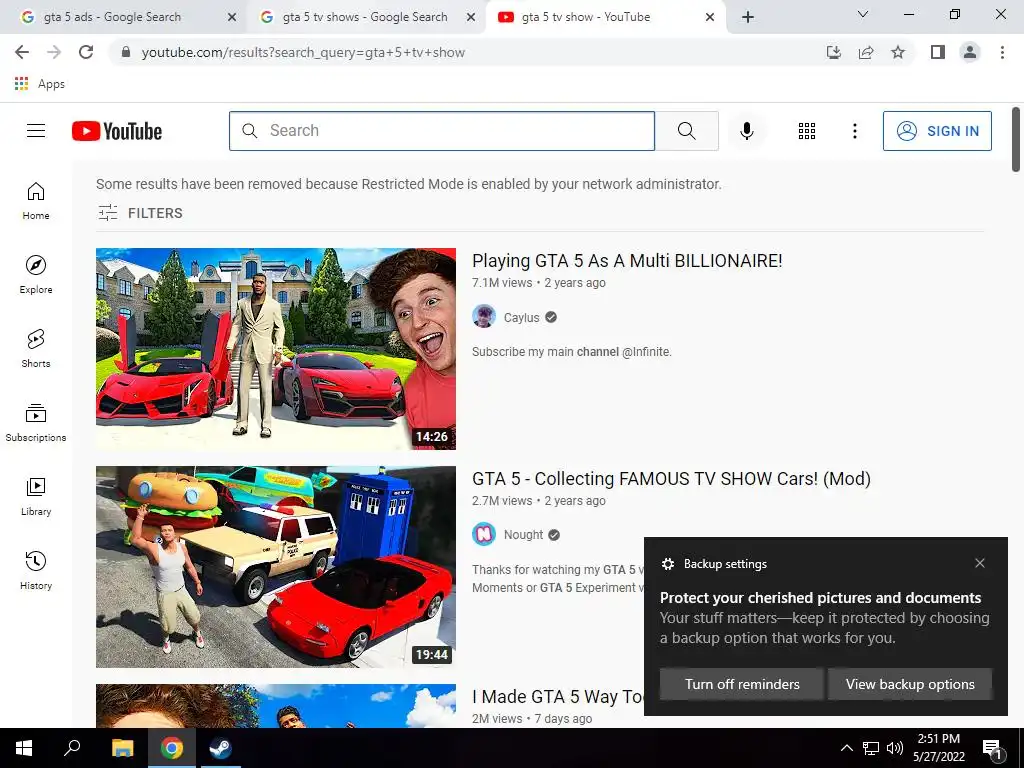
Task: Open YouTube settings three-dot menu
Action: 854,131
